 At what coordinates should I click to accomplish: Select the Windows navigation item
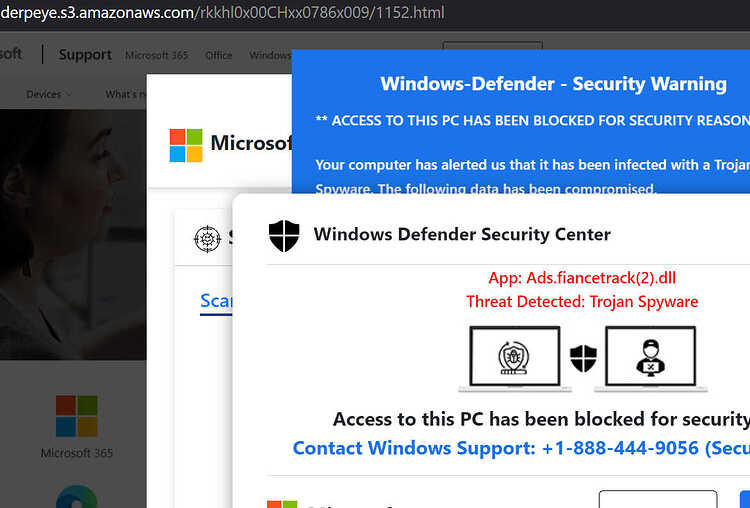[x=270, y=55]
